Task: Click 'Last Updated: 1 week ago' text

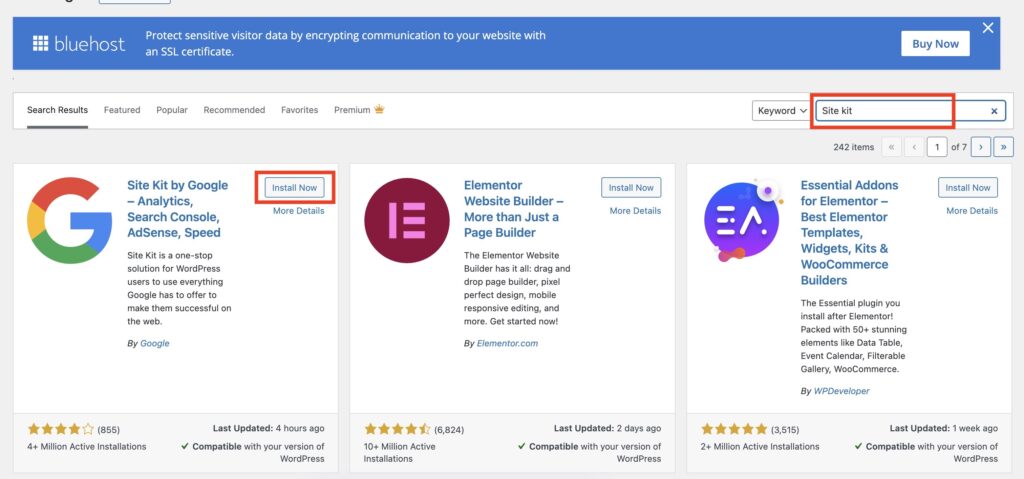Action: [944, 429]
